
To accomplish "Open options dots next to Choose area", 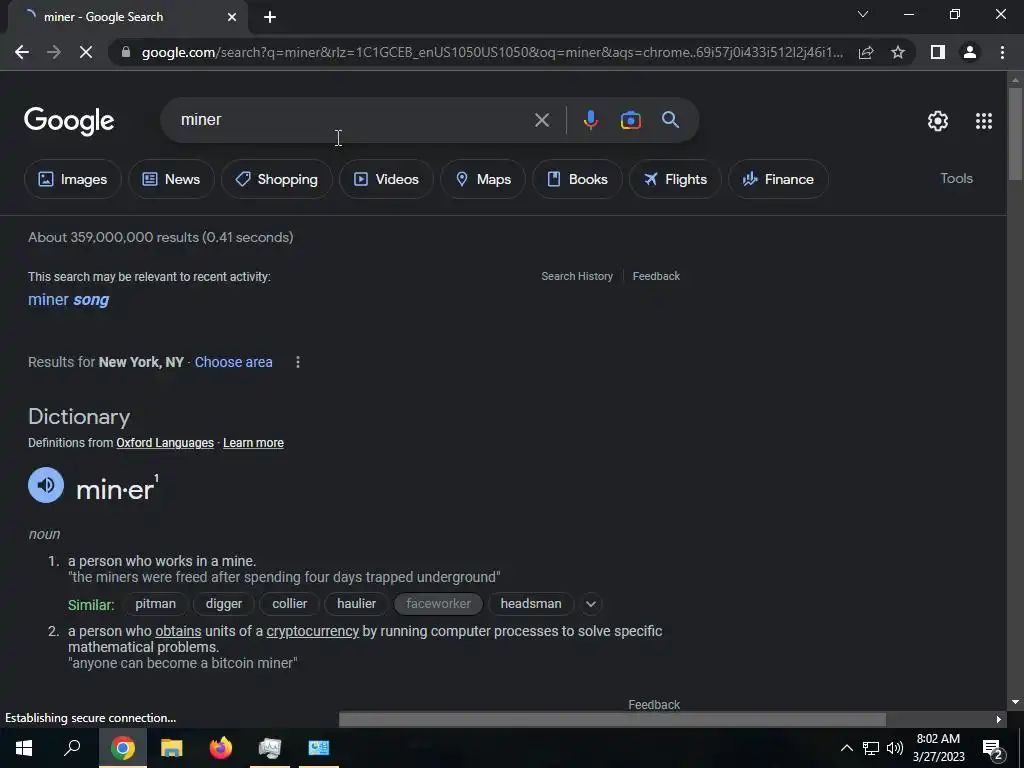I will 298,362.
